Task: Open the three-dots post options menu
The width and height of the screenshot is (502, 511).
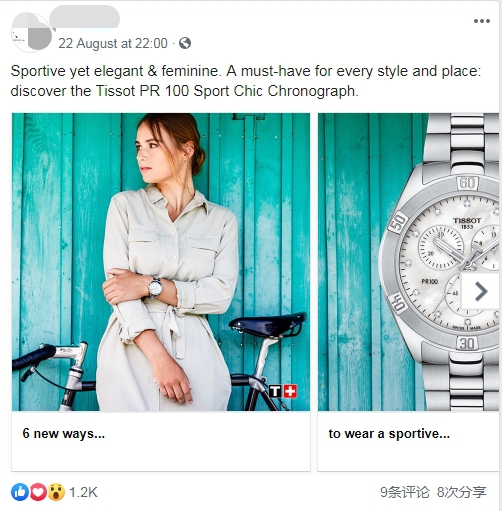Action: tap(482, 21)
